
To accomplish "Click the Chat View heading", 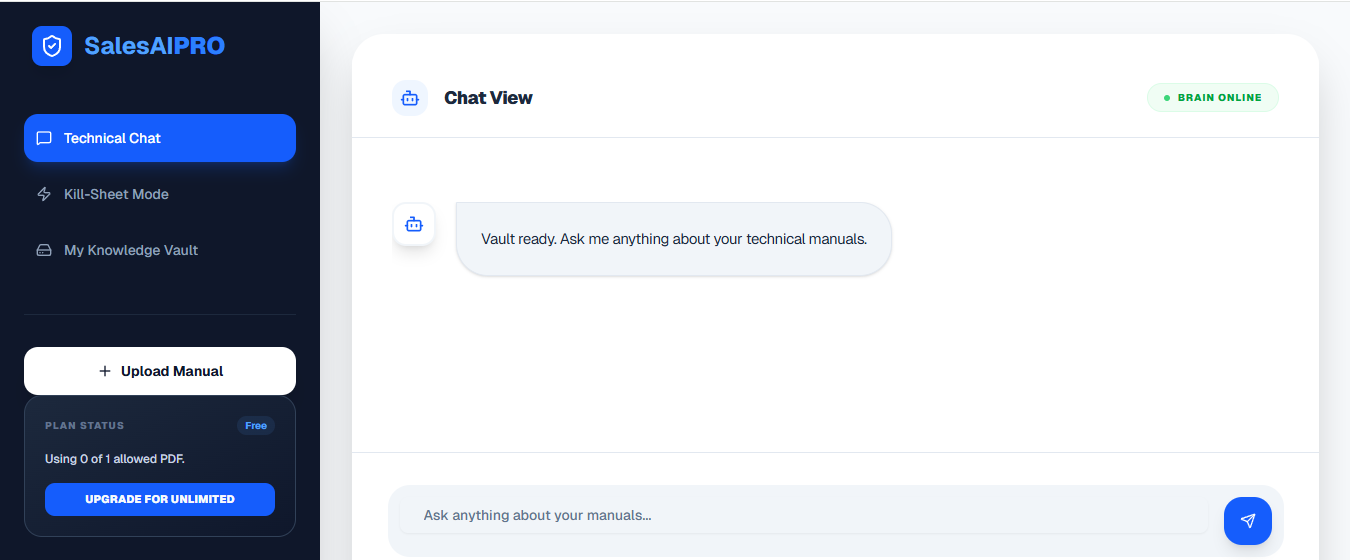I will (488, 98).
